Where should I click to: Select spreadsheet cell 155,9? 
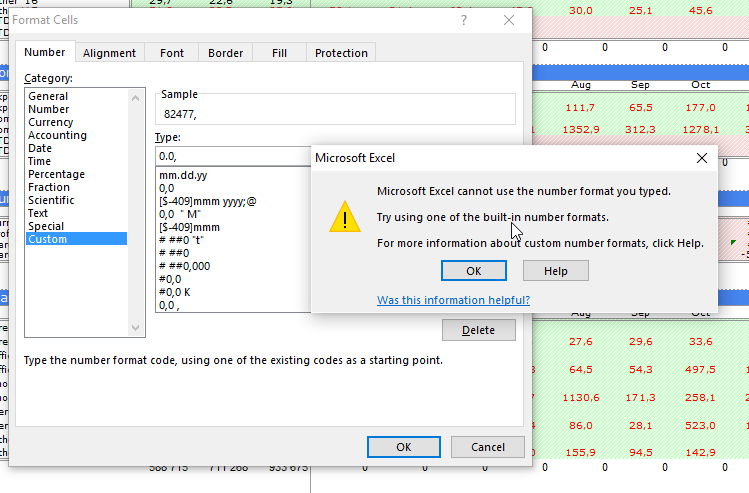580,452
